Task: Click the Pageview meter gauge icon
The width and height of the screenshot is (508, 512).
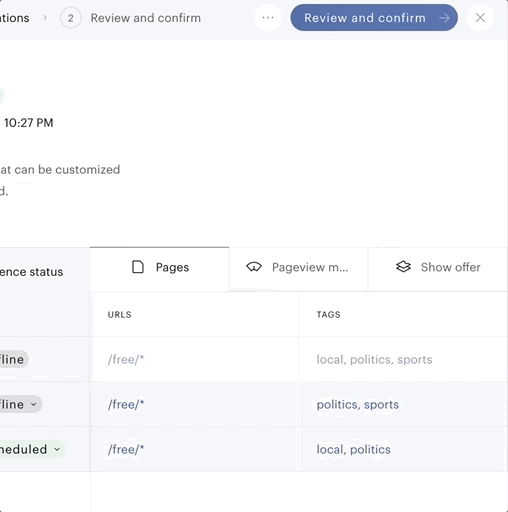Action: pos(254,267)
